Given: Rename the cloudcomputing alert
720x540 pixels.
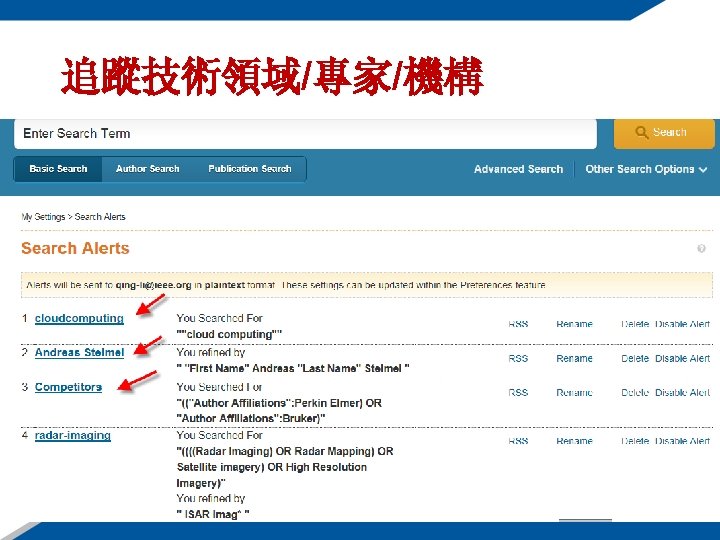Looking at the screenshot, I should click(574, 324).
